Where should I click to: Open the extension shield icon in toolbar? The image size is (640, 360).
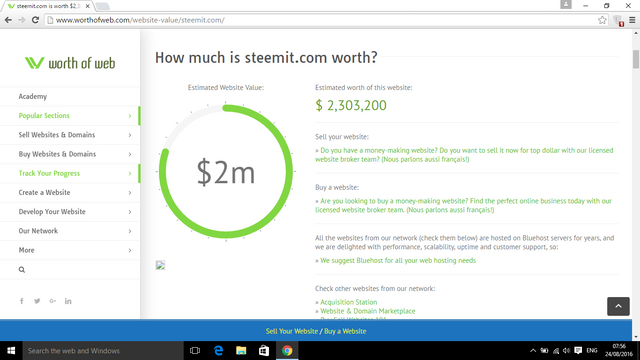(x=618, y=20)
